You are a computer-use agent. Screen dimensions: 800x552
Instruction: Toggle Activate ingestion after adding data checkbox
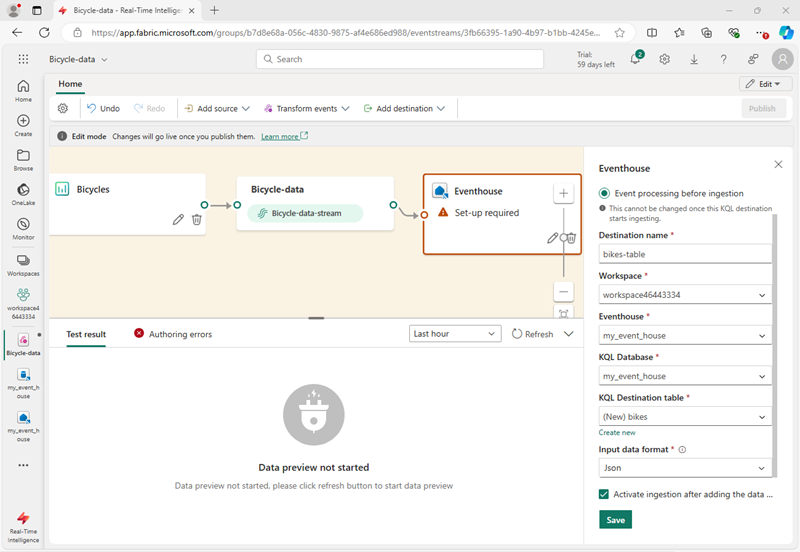(x=604, y=494)
